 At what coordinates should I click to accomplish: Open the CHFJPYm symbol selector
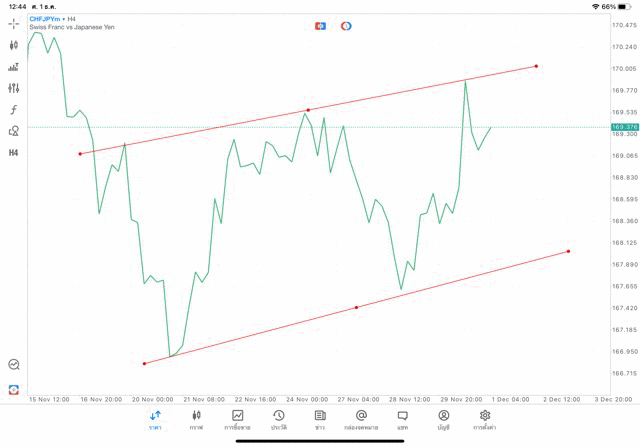(44, 19)
